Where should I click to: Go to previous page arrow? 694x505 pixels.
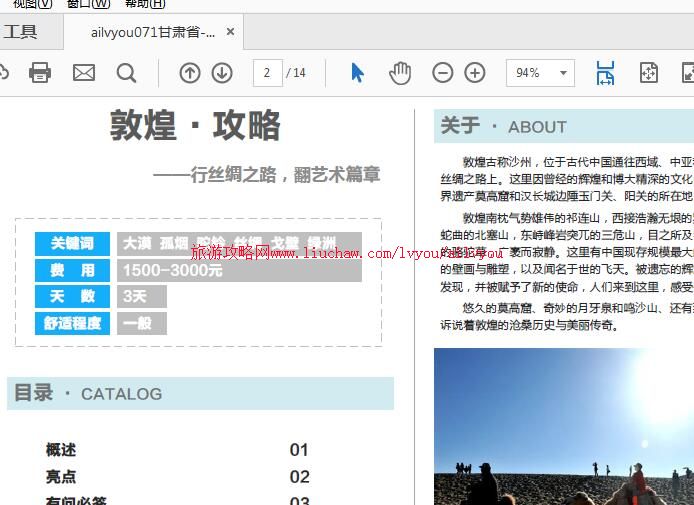point(190,72)
